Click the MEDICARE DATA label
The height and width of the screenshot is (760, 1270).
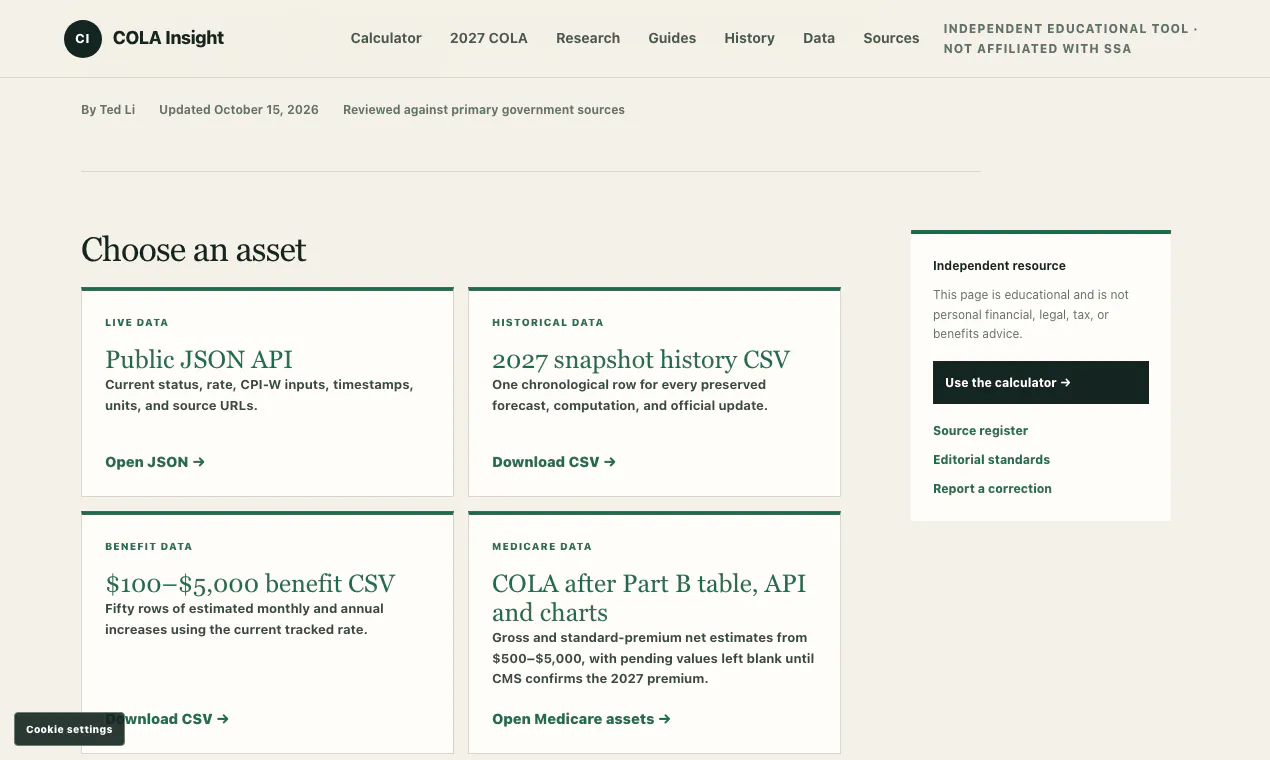pos(542,547)
